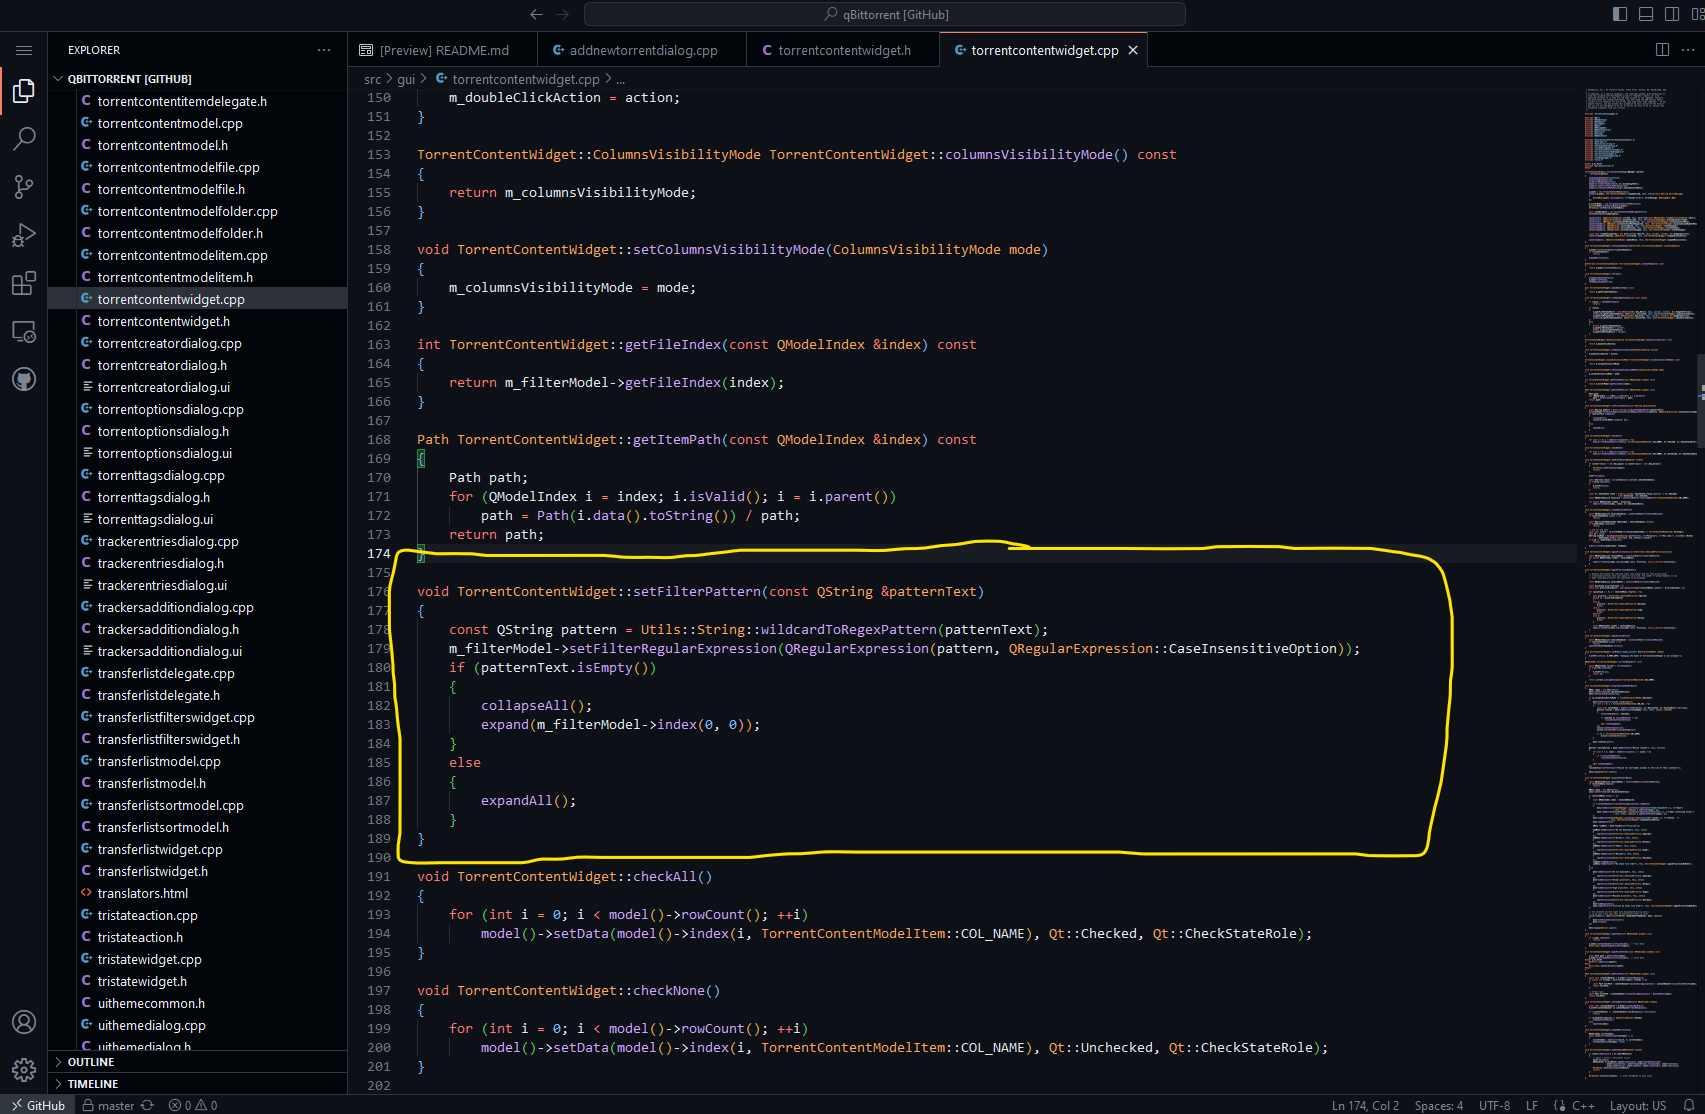Click the GitHub remote indicator in status bar
The height and width of the screenshot is (1114, 1705).
click(x=37, y=1105)
